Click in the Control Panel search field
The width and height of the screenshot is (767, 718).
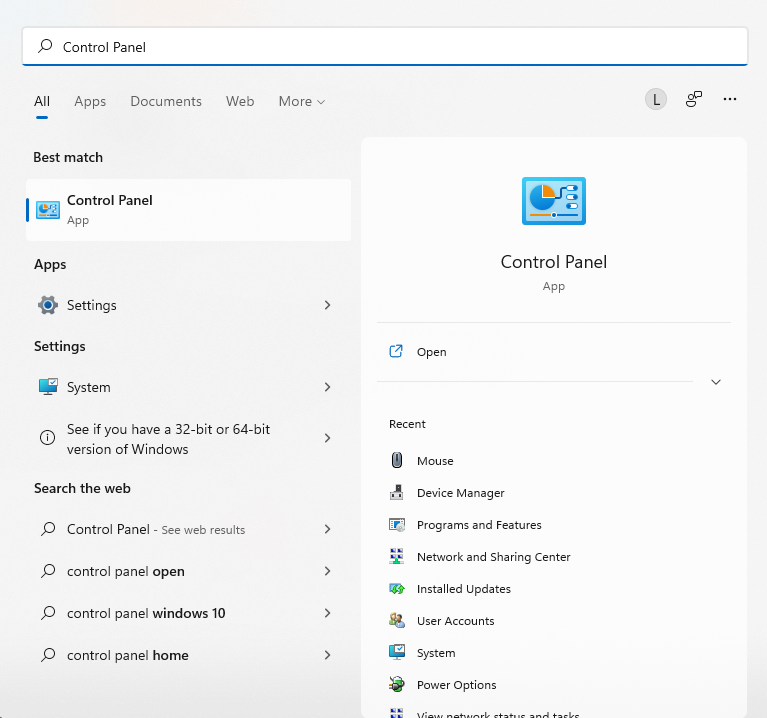[x=385, y=46]
